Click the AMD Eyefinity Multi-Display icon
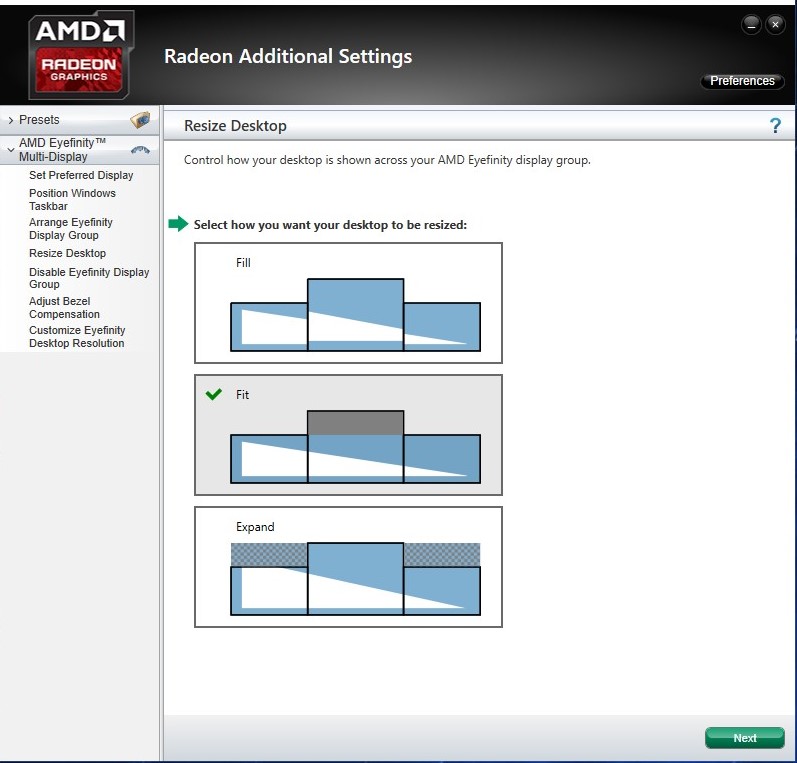797x763 pixels. coord(140,151)
